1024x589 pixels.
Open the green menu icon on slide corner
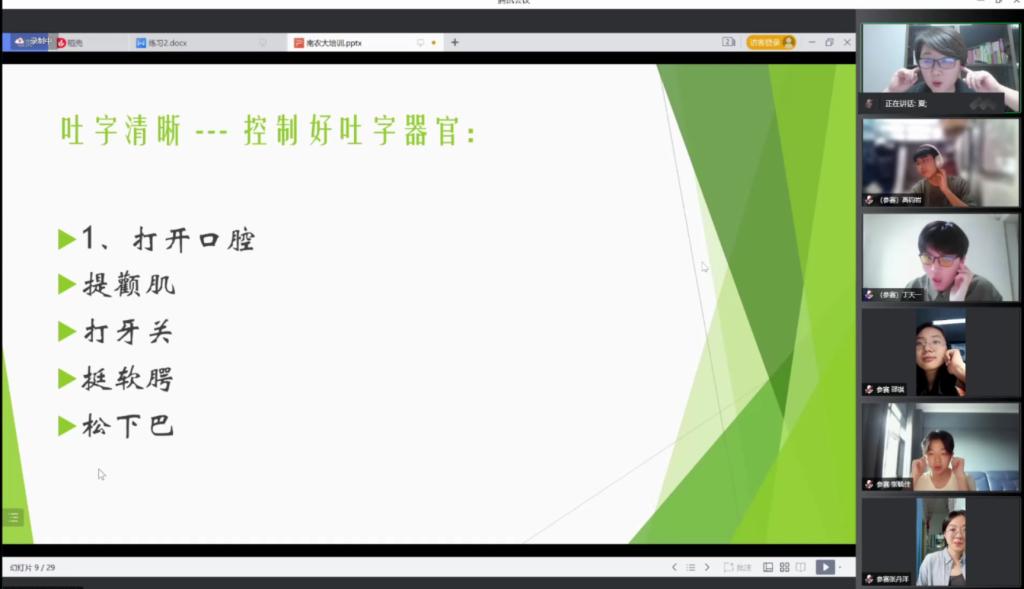[13, 517]
